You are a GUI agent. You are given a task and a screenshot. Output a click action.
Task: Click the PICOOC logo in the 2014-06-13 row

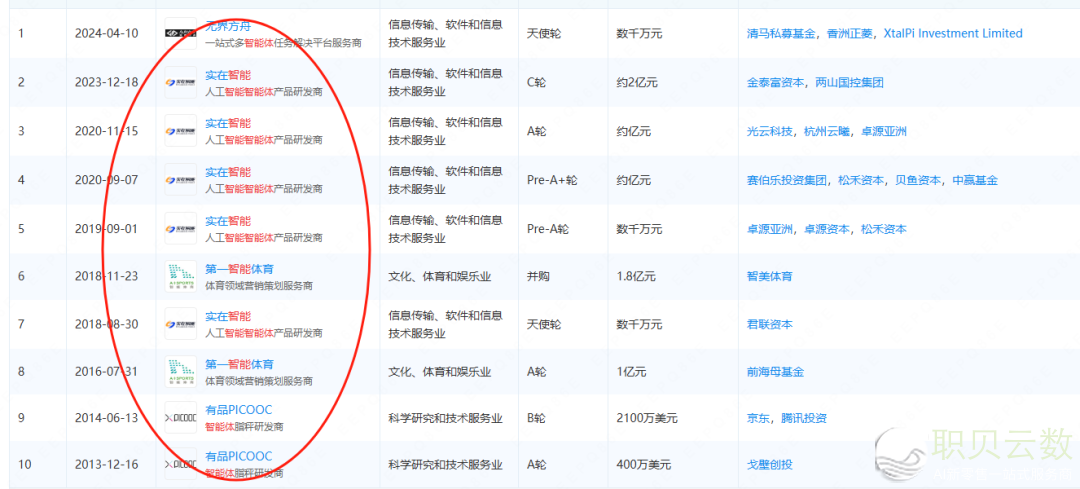click(x=181, y=418)
